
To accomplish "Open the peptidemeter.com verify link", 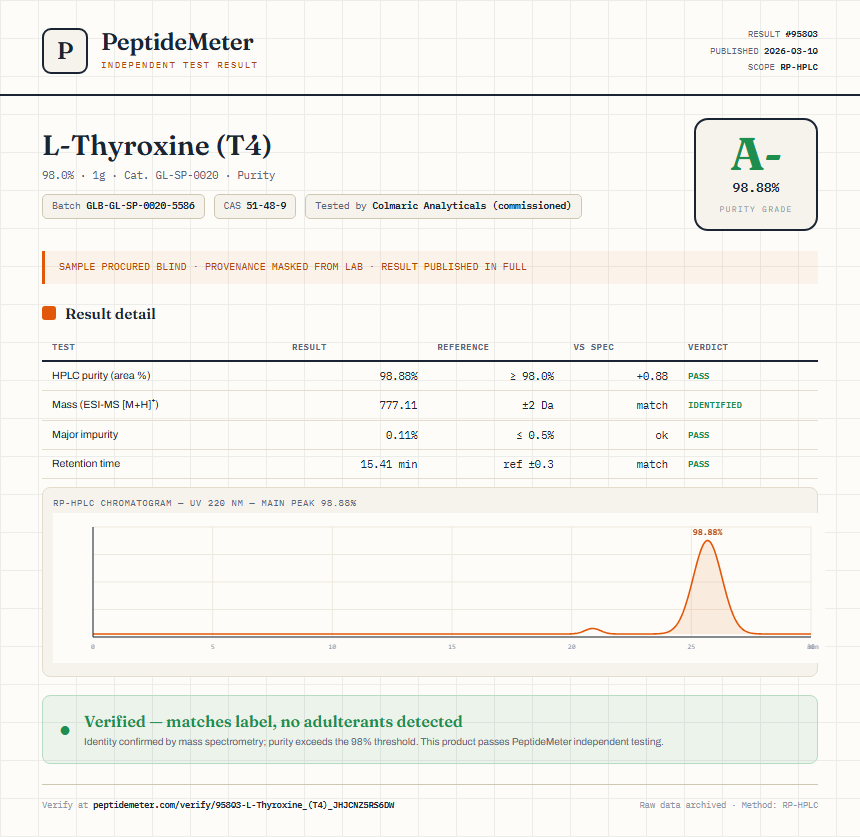I will [244, 805].
